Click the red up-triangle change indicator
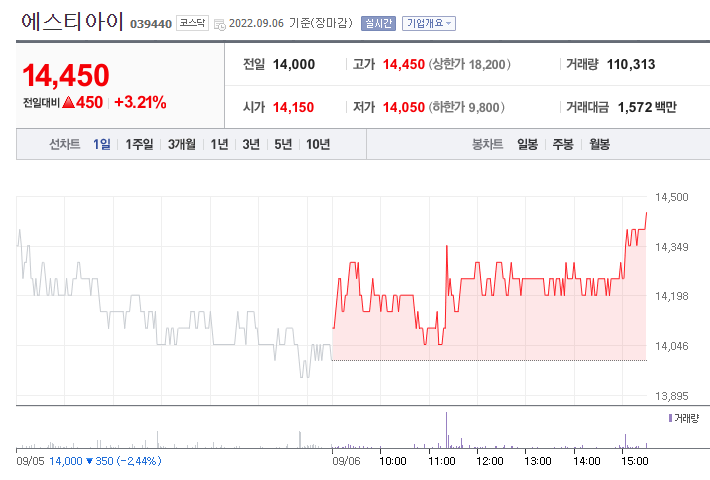The height and width of the screenshot is (480, 710). [68, 102]
